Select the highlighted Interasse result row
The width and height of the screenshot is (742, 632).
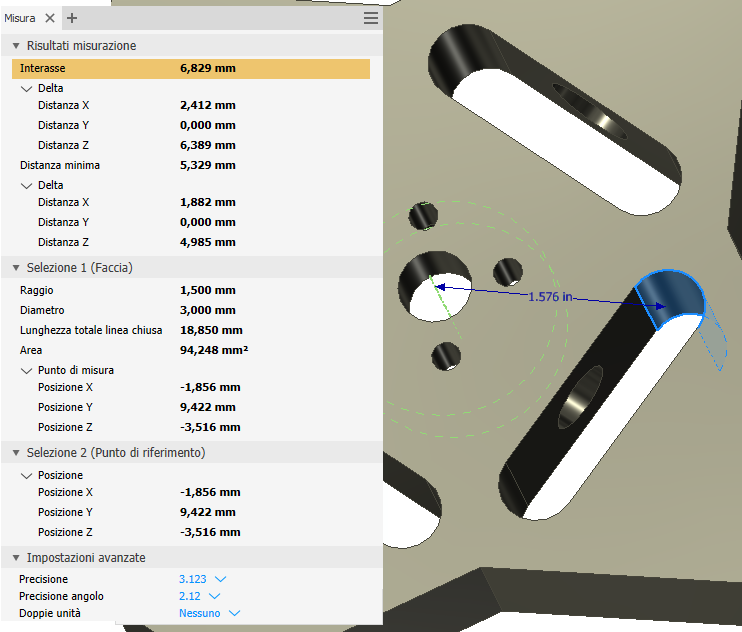tap(191, 69)
